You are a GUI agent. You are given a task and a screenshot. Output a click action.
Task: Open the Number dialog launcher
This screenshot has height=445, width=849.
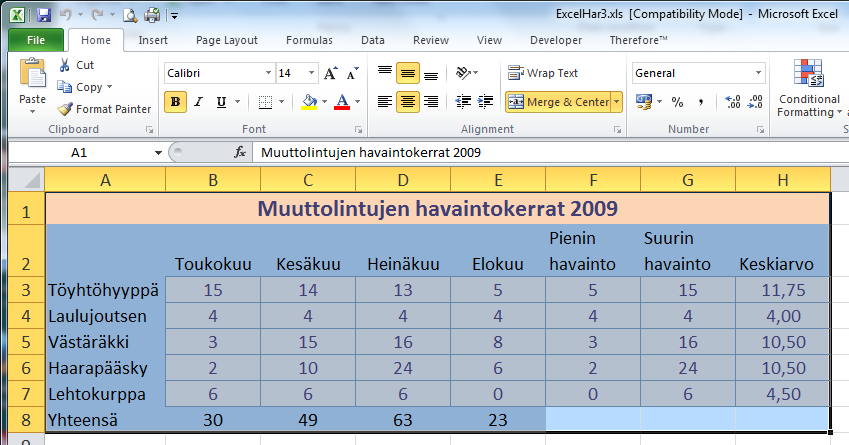[760, 129]
